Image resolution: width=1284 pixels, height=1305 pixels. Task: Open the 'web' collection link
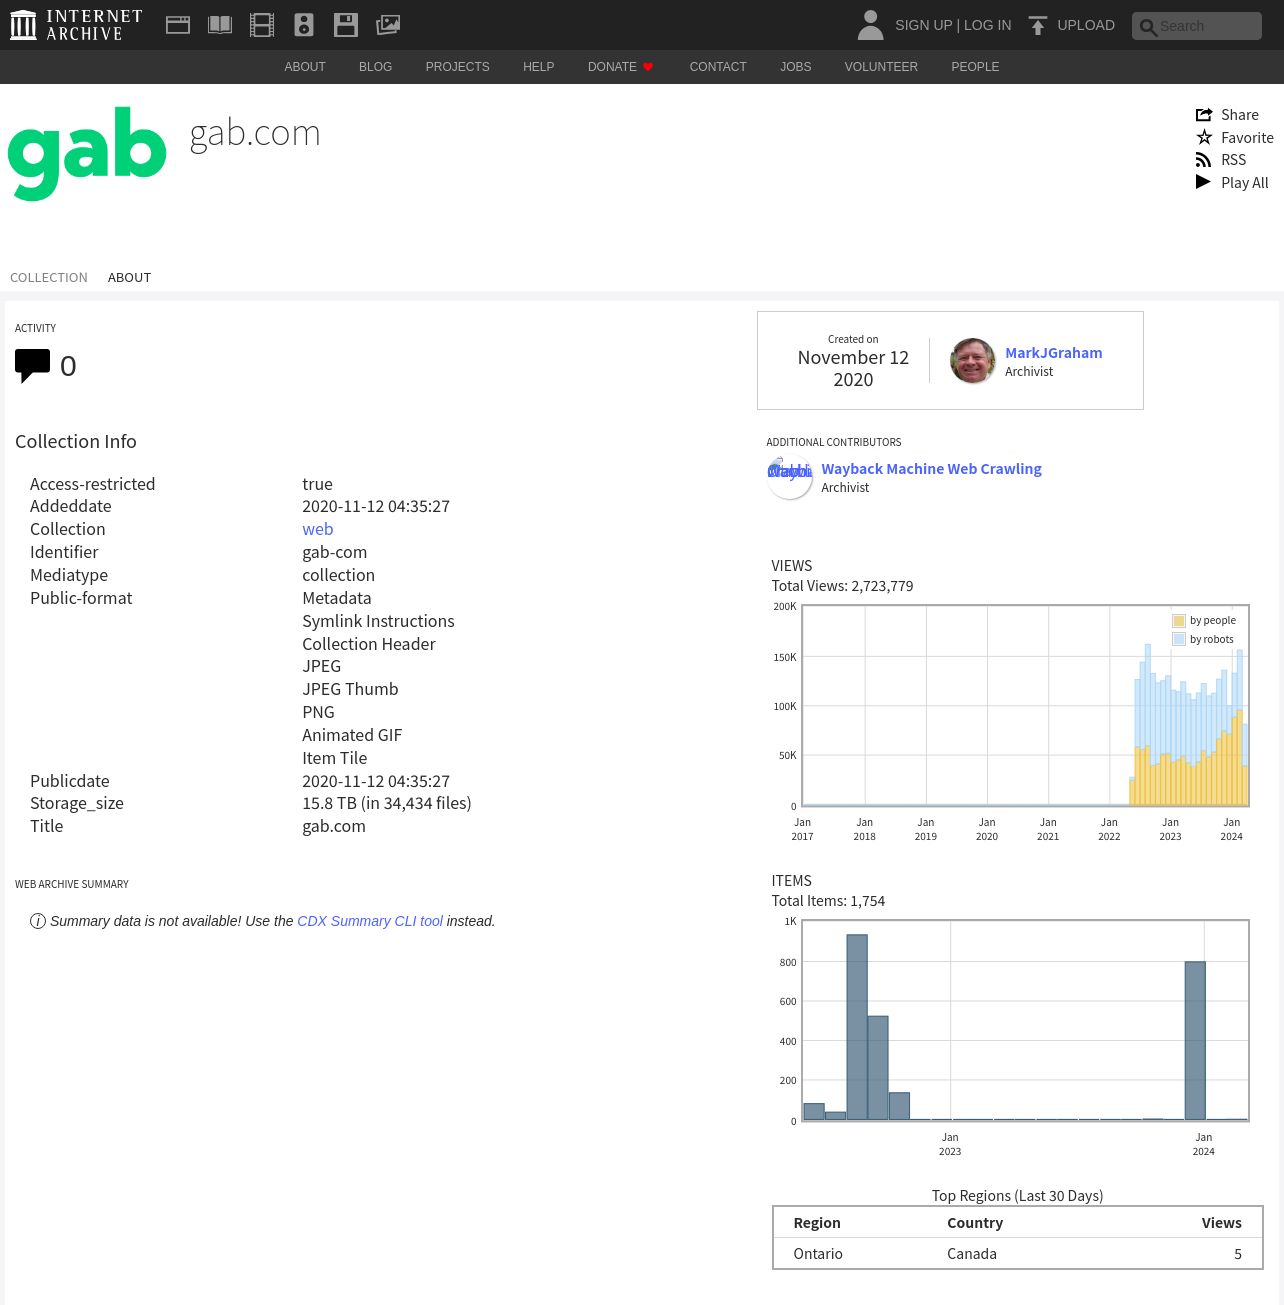coord(318,529)
